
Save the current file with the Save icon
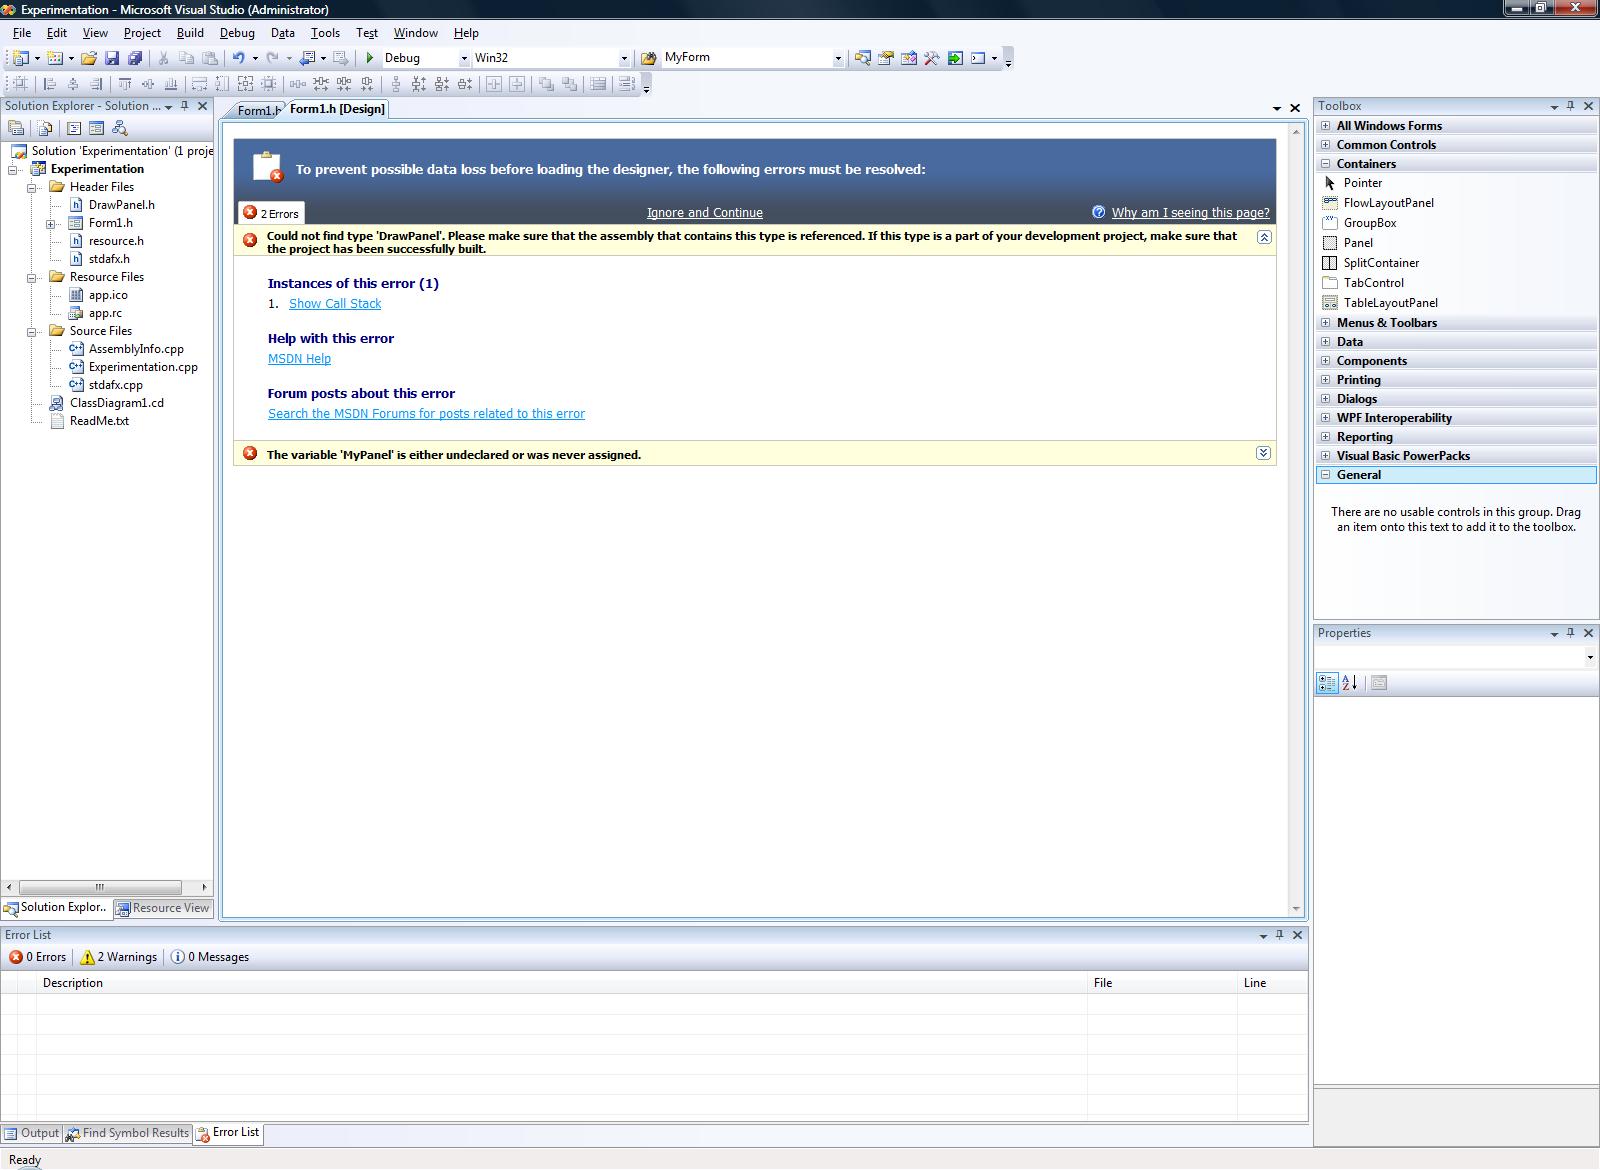[112, 58]
